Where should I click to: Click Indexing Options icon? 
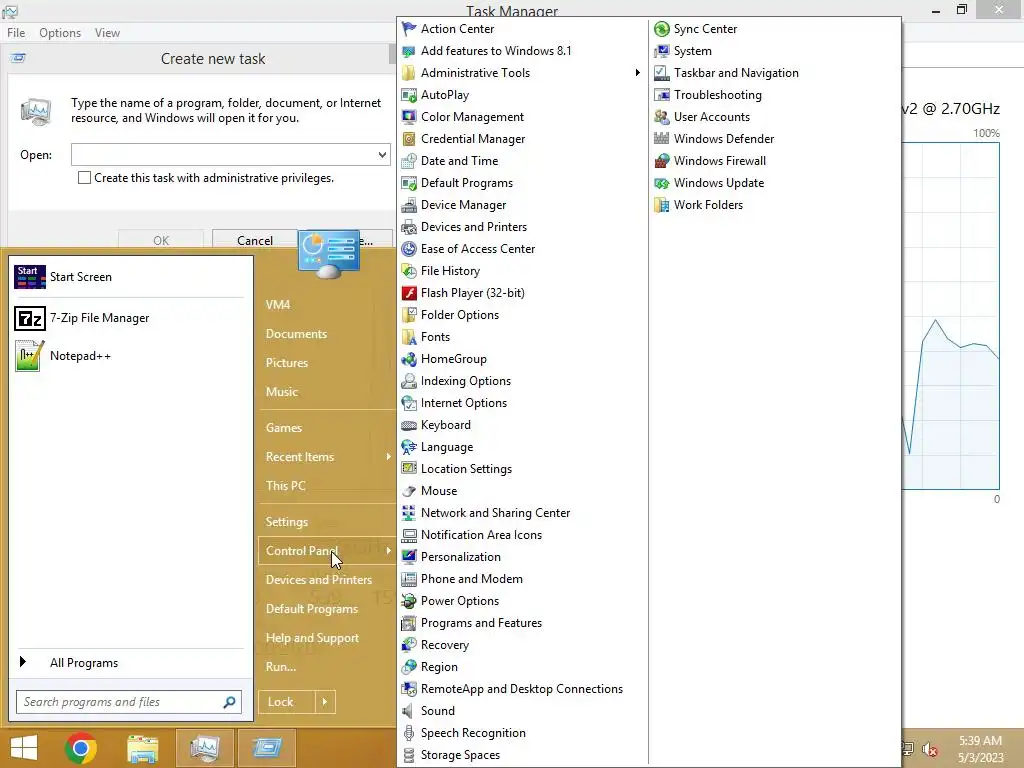[x=409, y=381]
